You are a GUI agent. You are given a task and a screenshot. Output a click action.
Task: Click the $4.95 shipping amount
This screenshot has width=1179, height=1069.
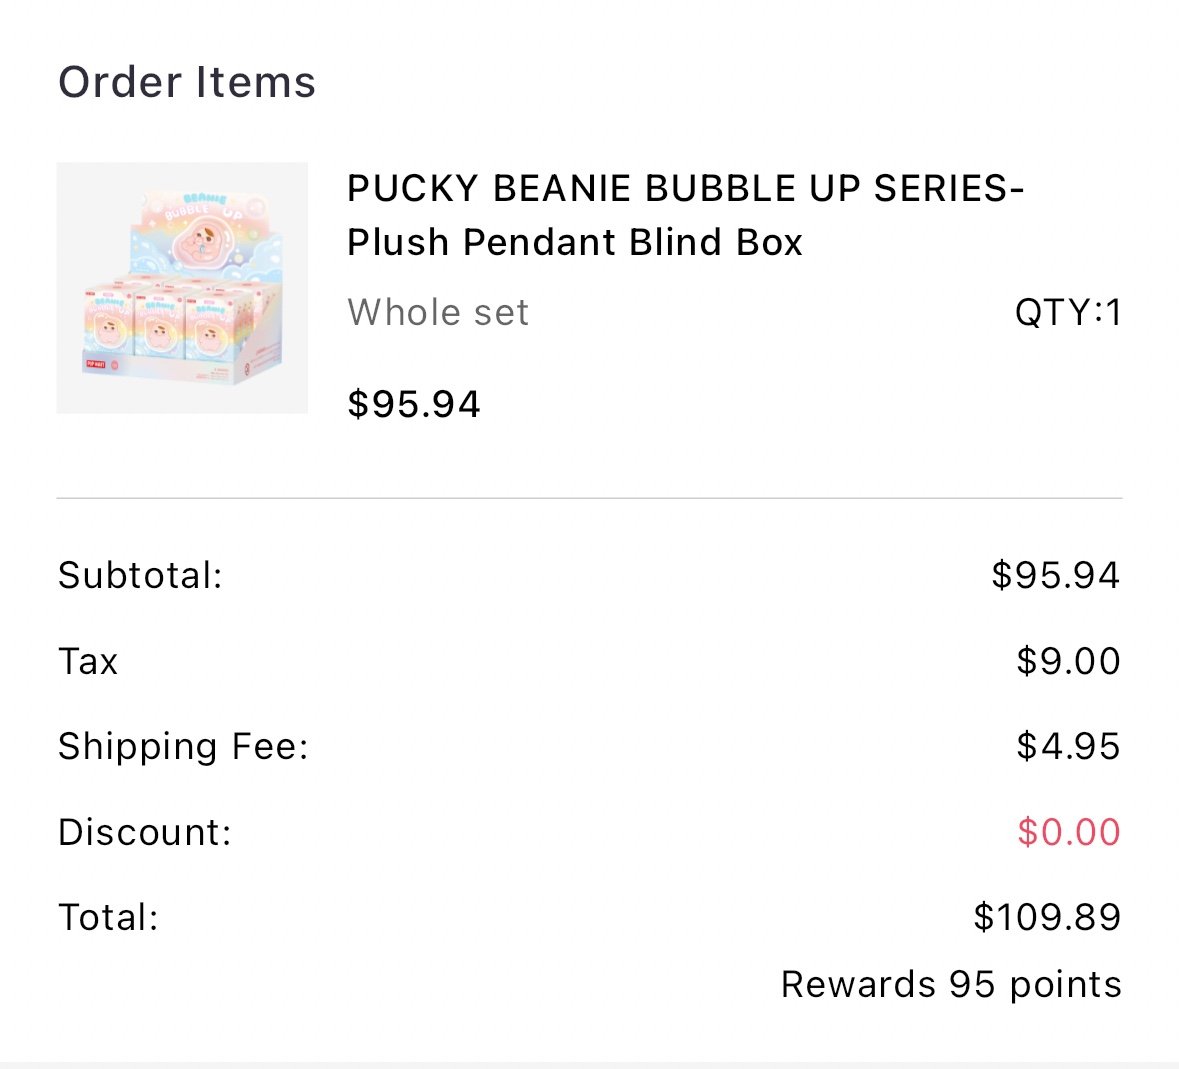1068,746
